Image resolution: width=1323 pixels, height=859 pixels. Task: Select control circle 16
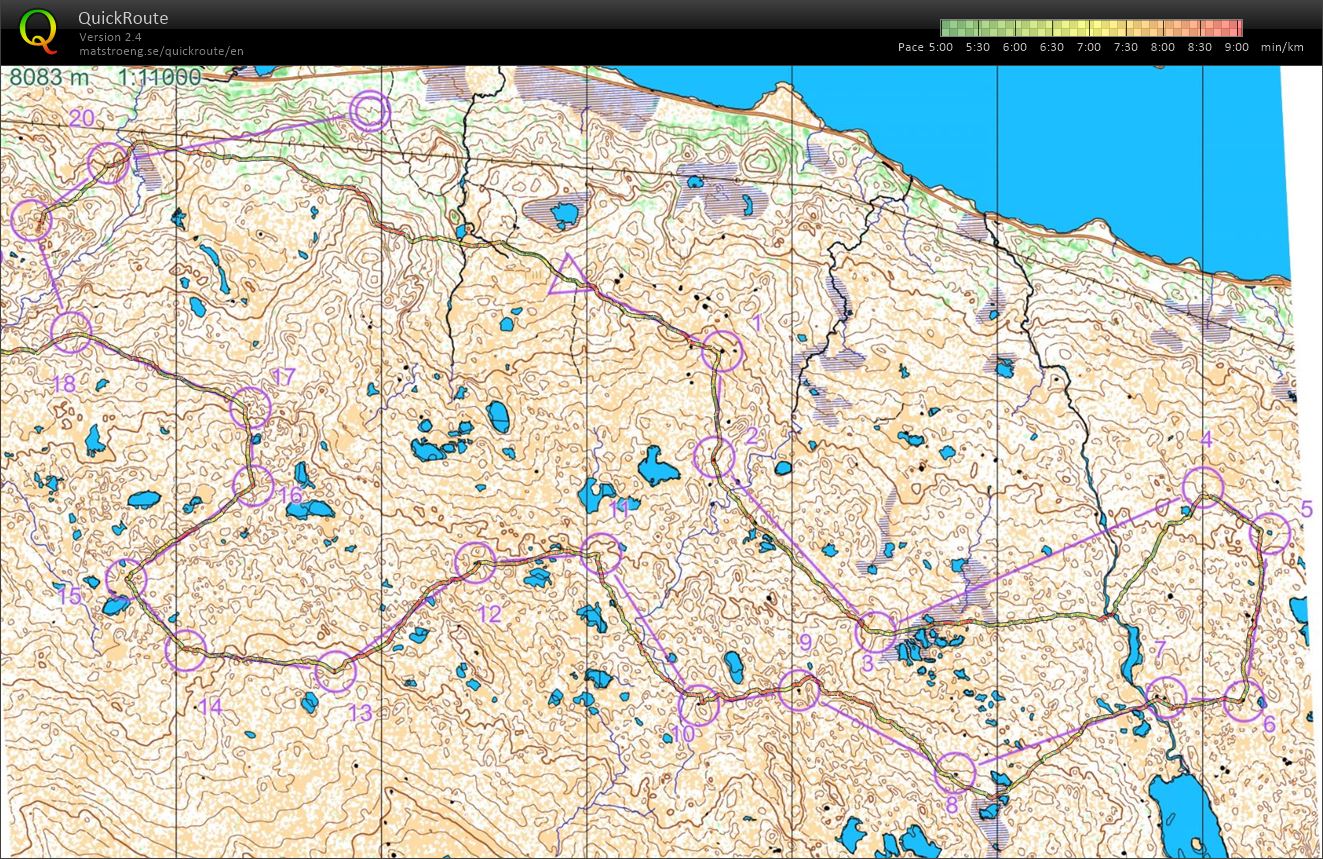click(253, 486)
